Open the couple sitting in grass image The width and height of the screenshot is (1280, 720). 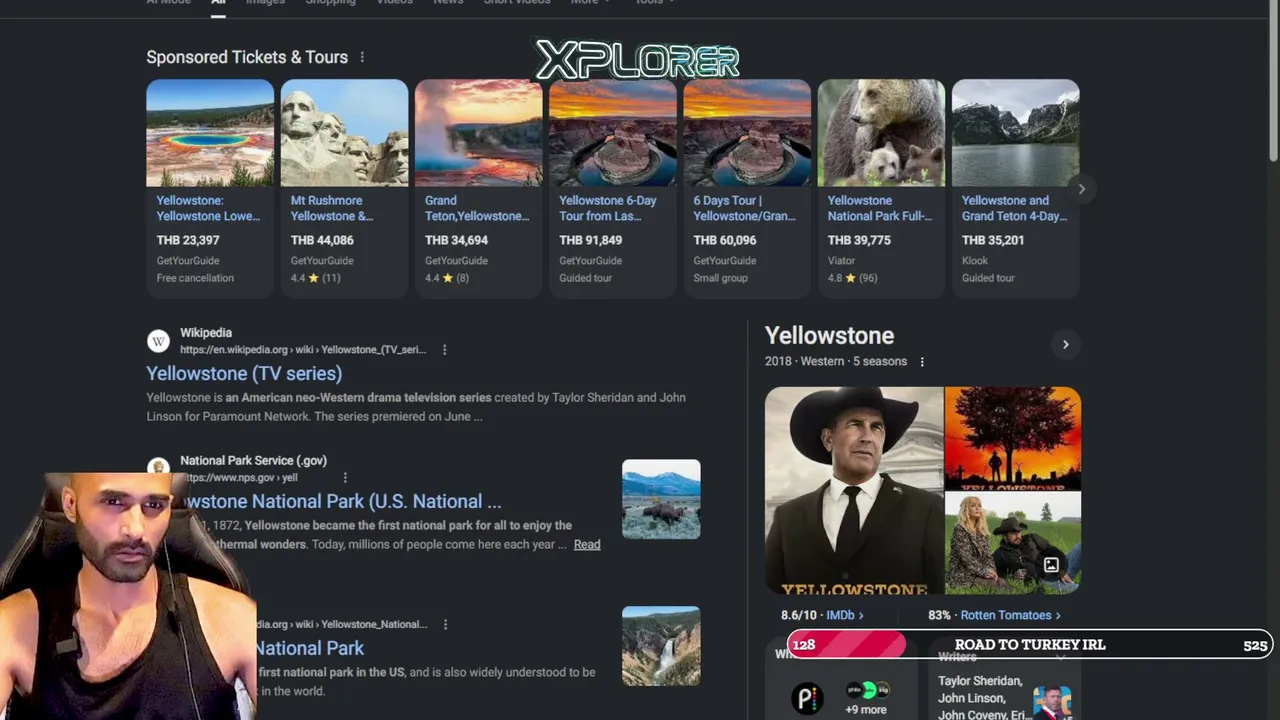pos(1013,543)
